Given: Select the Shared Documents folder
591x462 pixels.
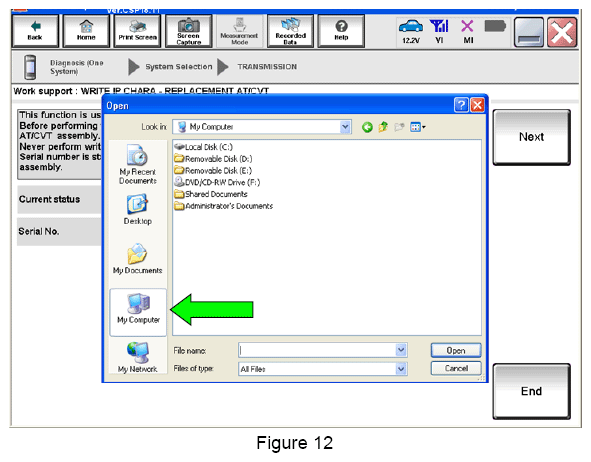Looking at the screenshot, I should [x=211, y=194].
